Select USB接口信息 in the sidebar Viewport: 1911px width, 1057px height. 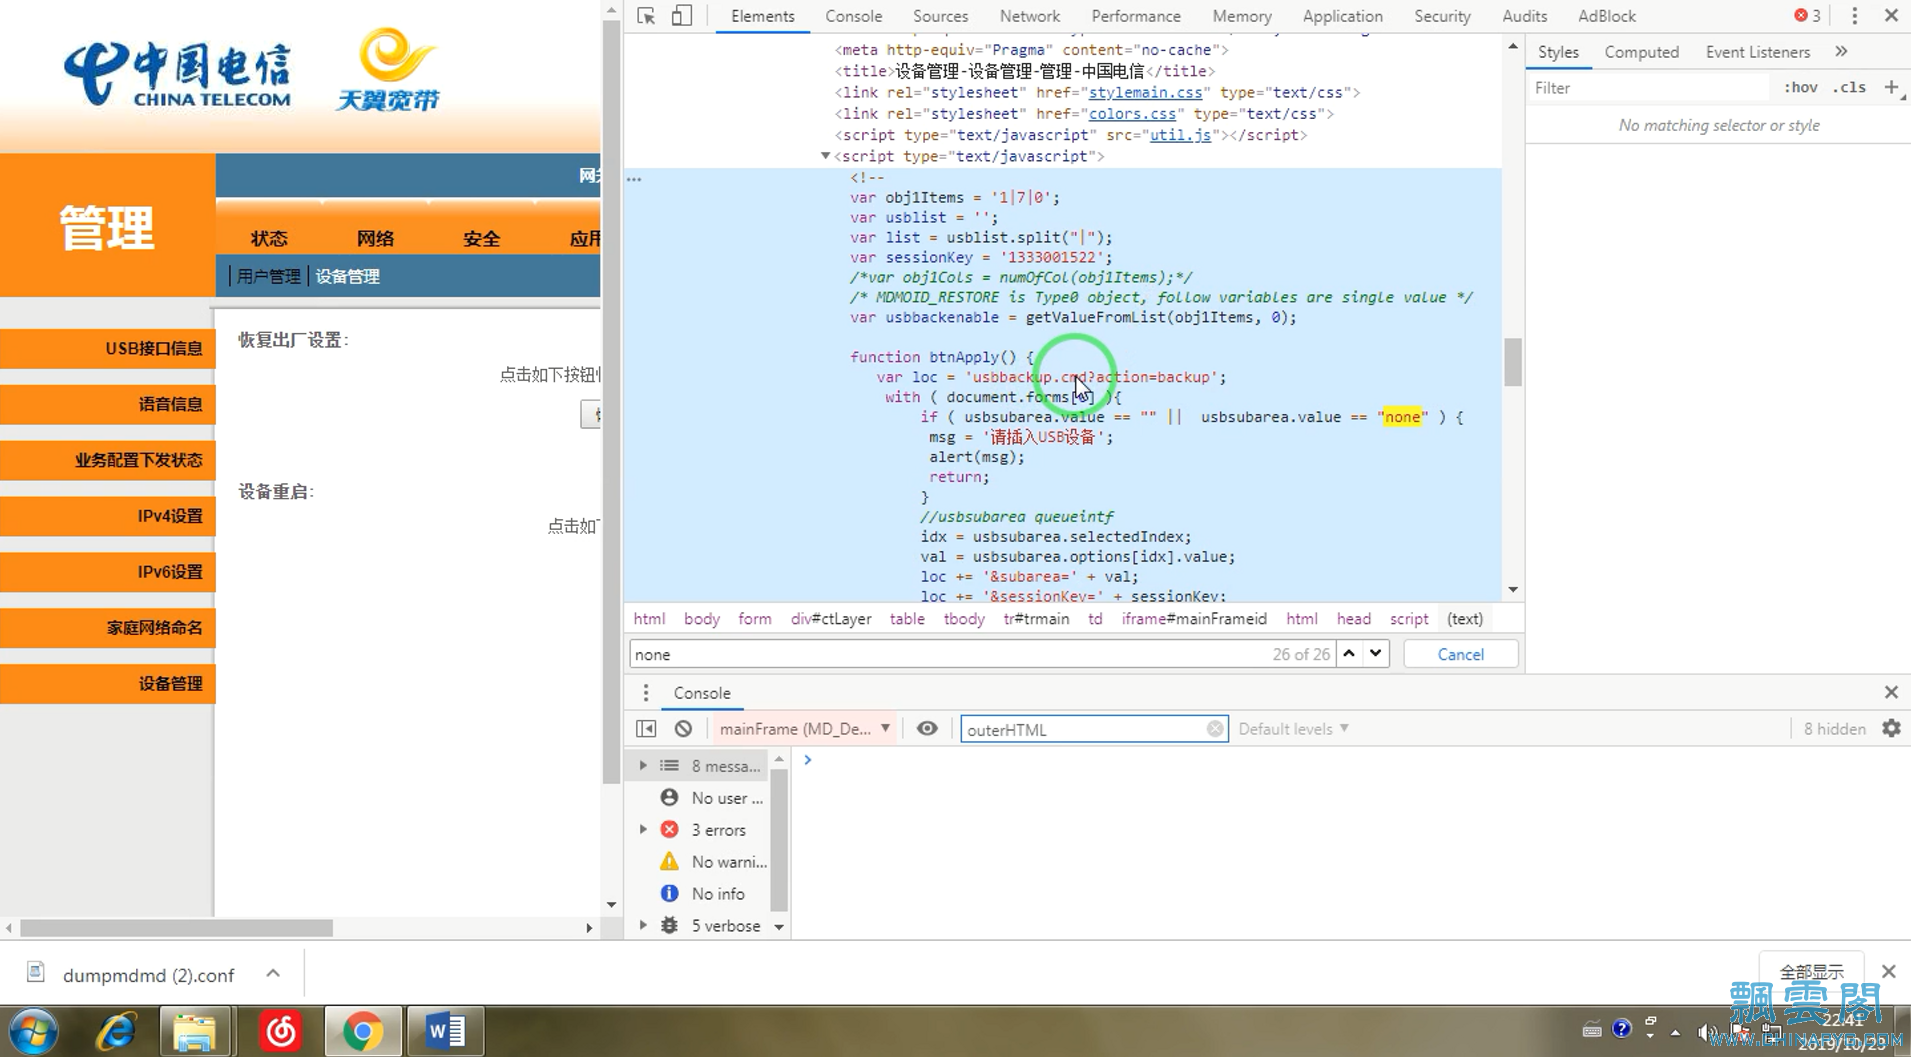(108, 348)
